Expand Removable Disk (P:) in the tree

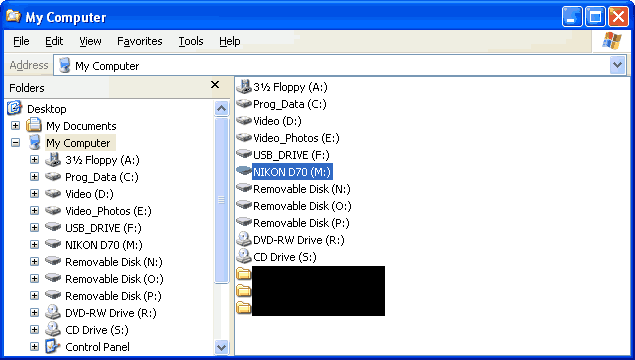click(x=34, y=296)
